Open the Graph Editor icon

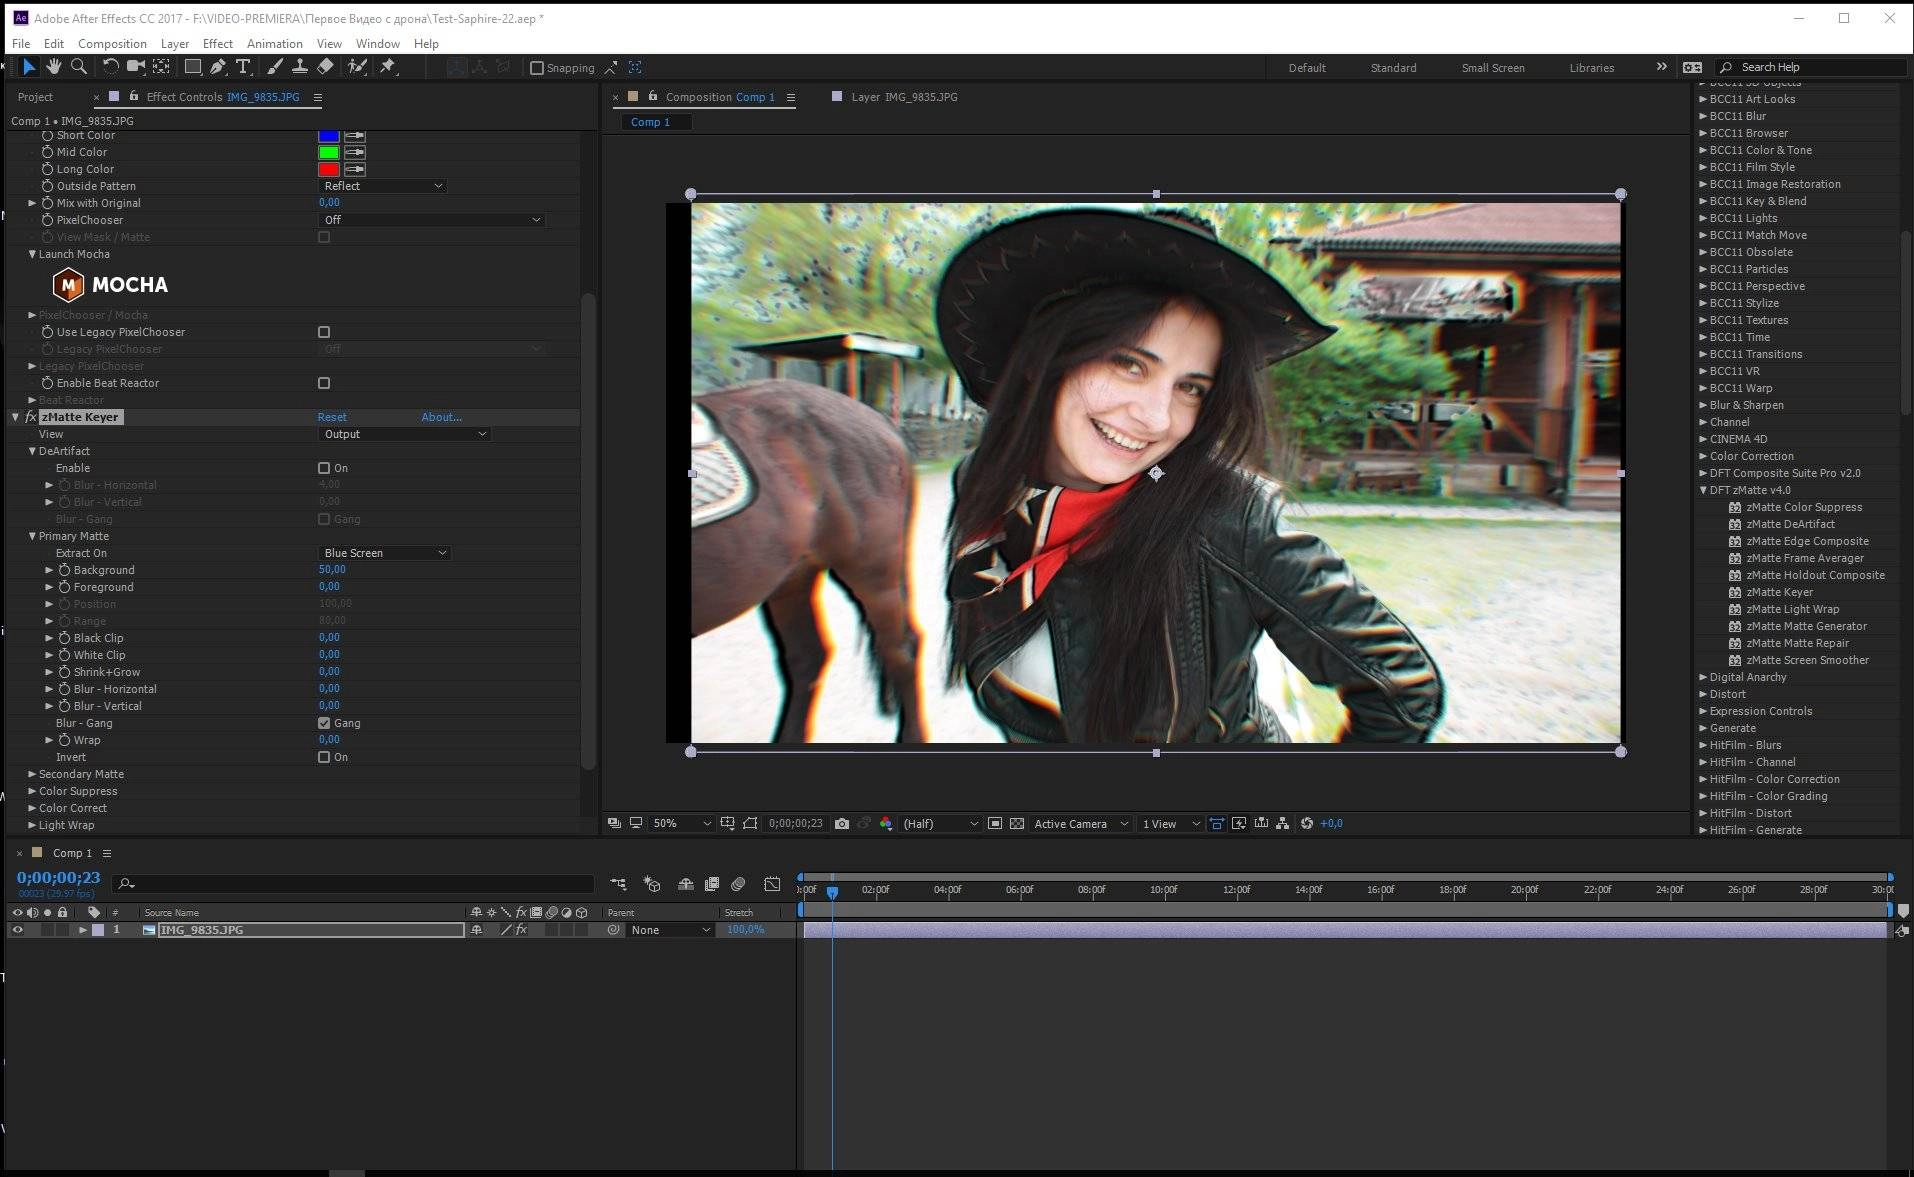coord(772,884)
